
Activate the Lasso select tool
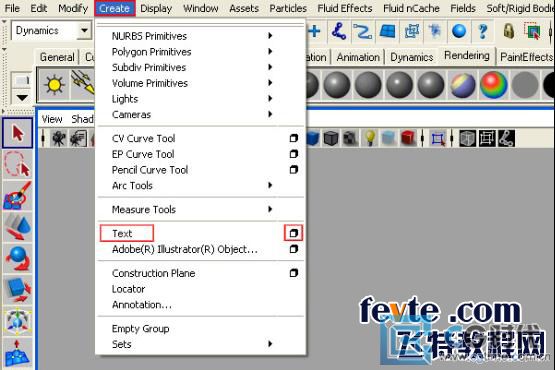[18, 164]
